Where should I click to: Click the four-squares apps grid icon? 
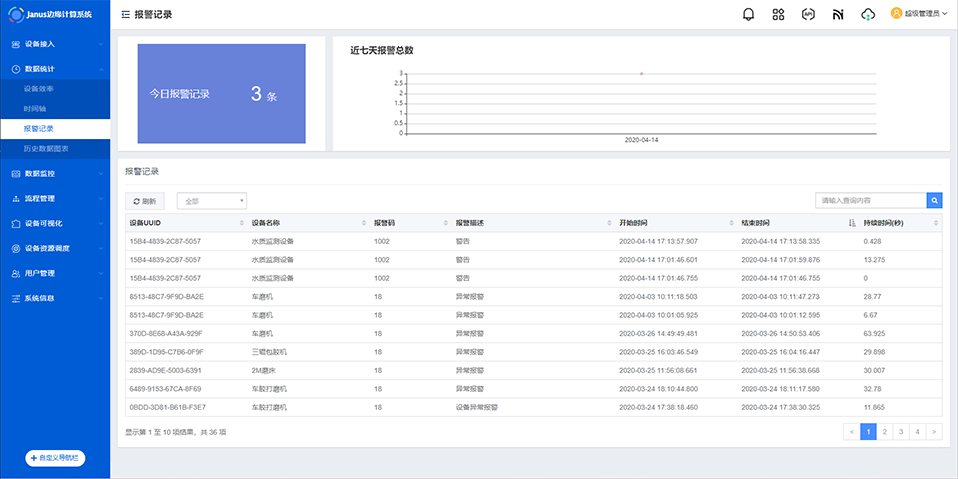(x=778, y=14)
